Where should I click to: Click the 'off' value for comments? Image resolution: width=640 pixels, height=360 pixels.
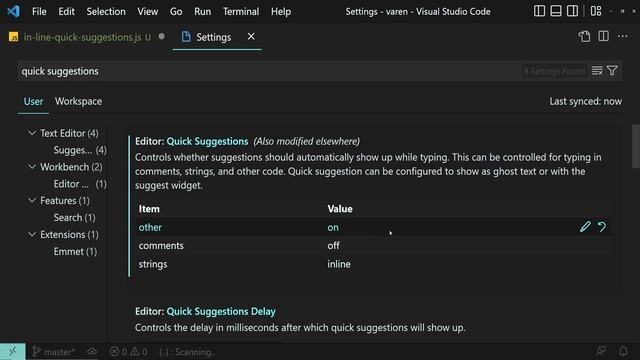pos(333,246)
